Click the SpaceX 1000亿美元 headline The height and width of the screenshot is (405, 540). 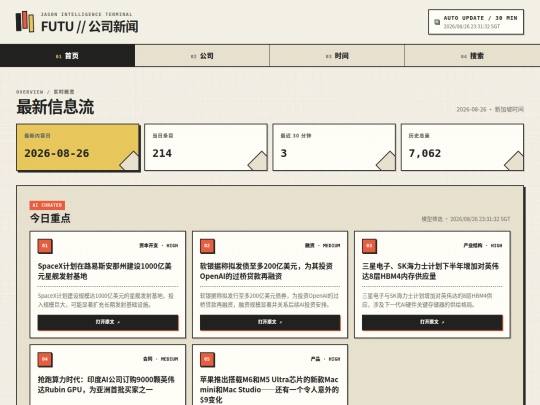(x=105, y=271)
